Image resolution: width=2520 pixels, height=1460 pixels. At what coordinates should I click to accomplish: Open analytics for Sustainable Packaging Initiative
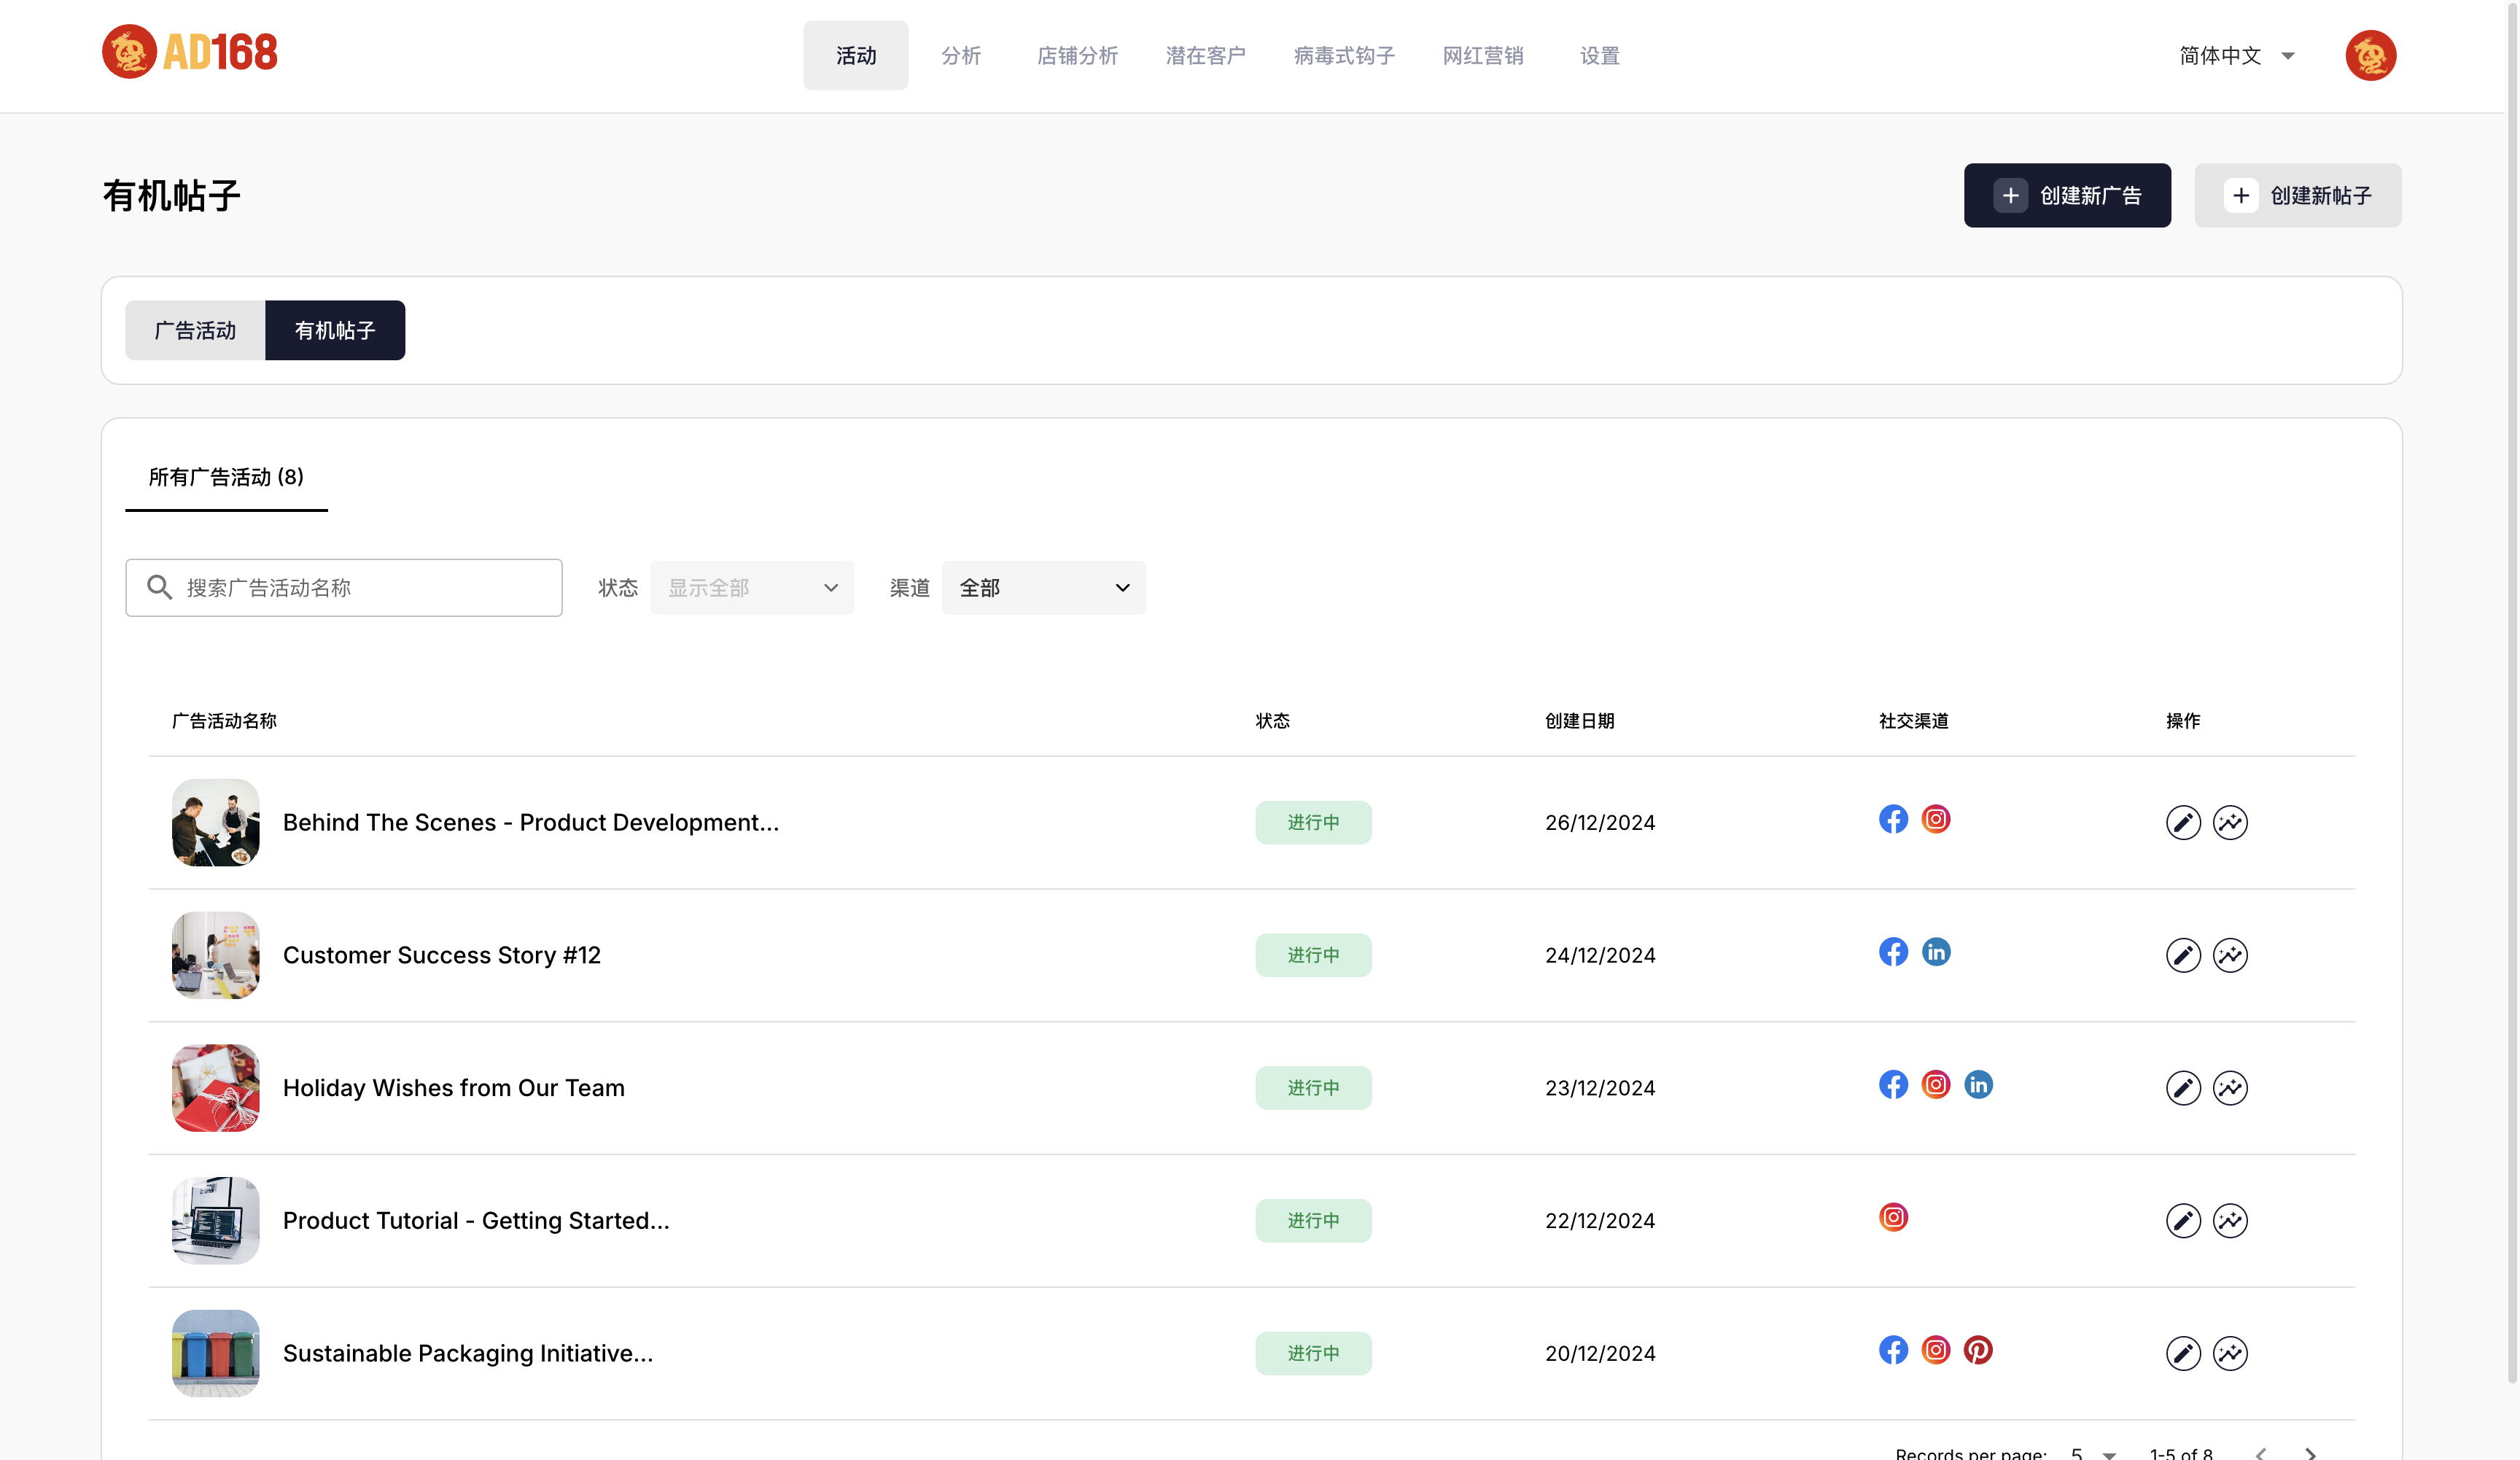2230,1353
